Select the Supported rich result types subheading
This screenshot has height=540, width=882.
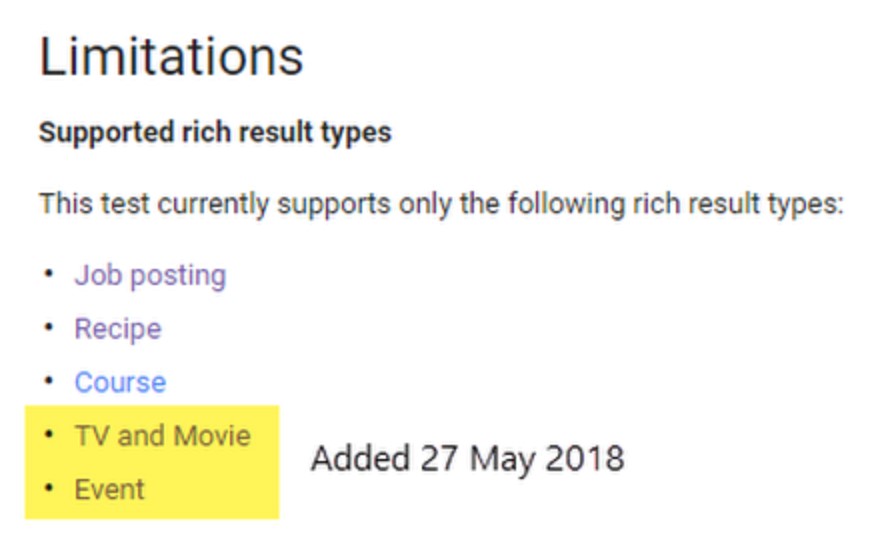pyautogui.click(x=215, y=133)
